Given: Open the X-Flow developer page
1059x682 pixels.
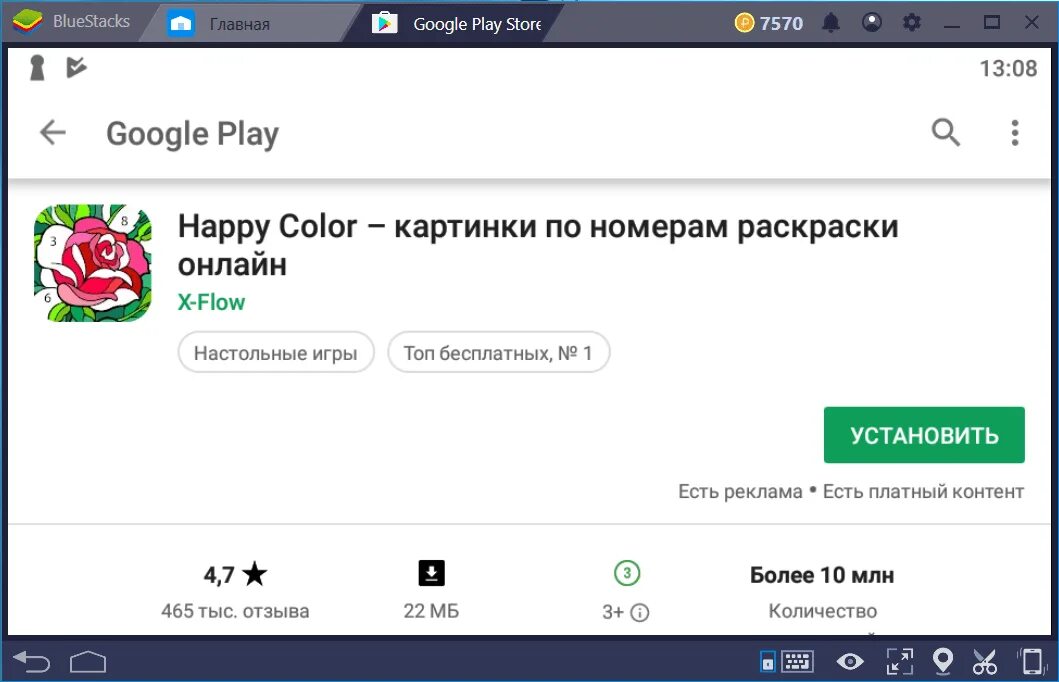Looking at the screenshot, I should pos(211,302).
